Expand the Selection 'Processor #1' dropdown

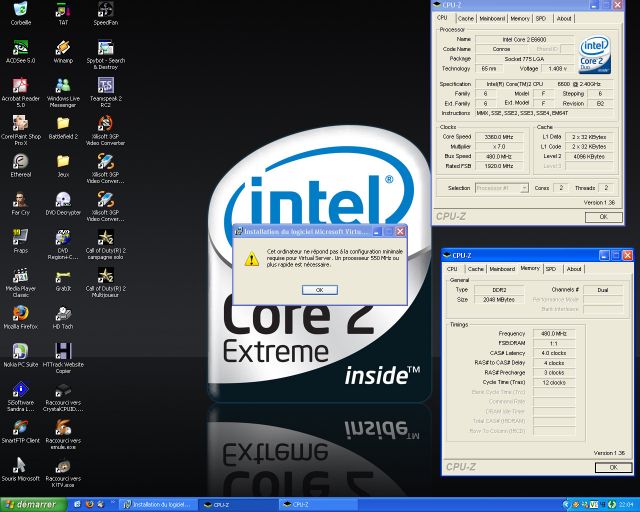(524, 188)
